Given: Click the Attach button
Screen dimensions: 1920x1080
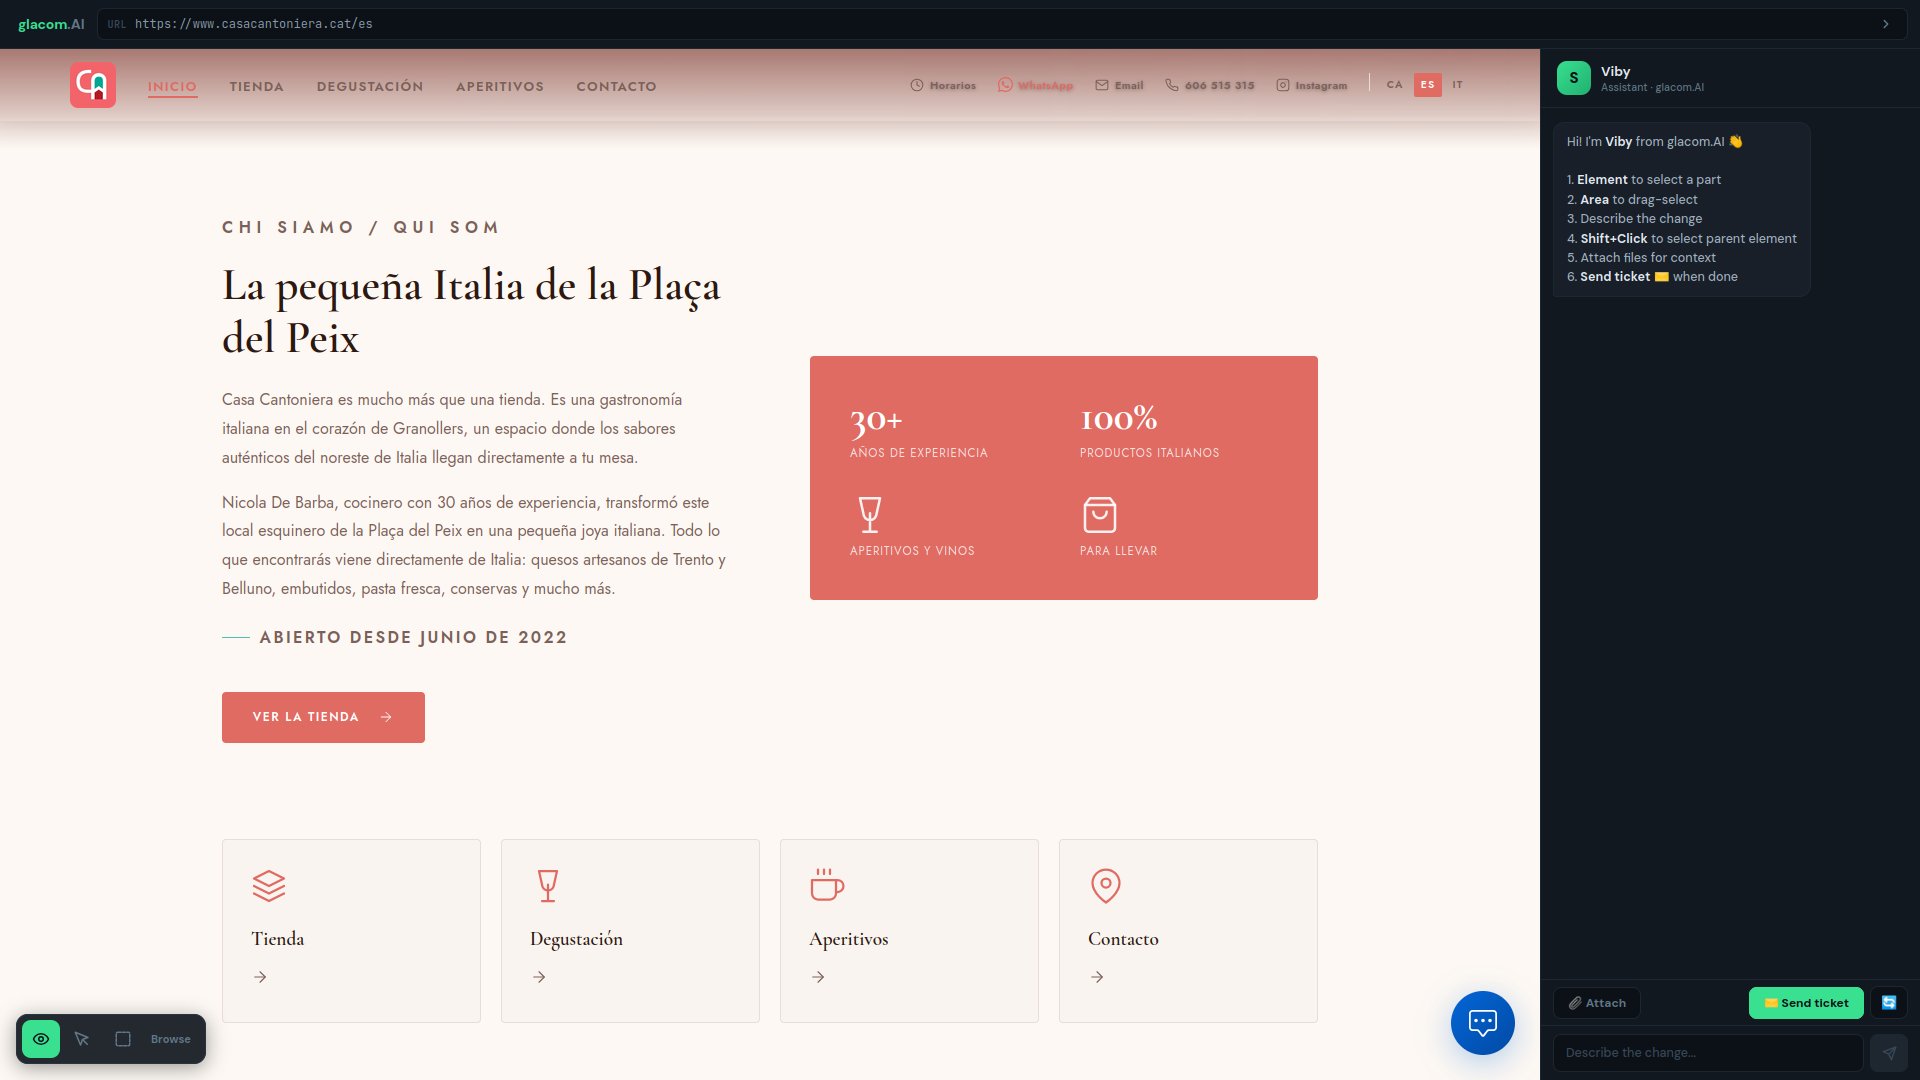Looking at the screenshot, I should tap(1597, 1003).
